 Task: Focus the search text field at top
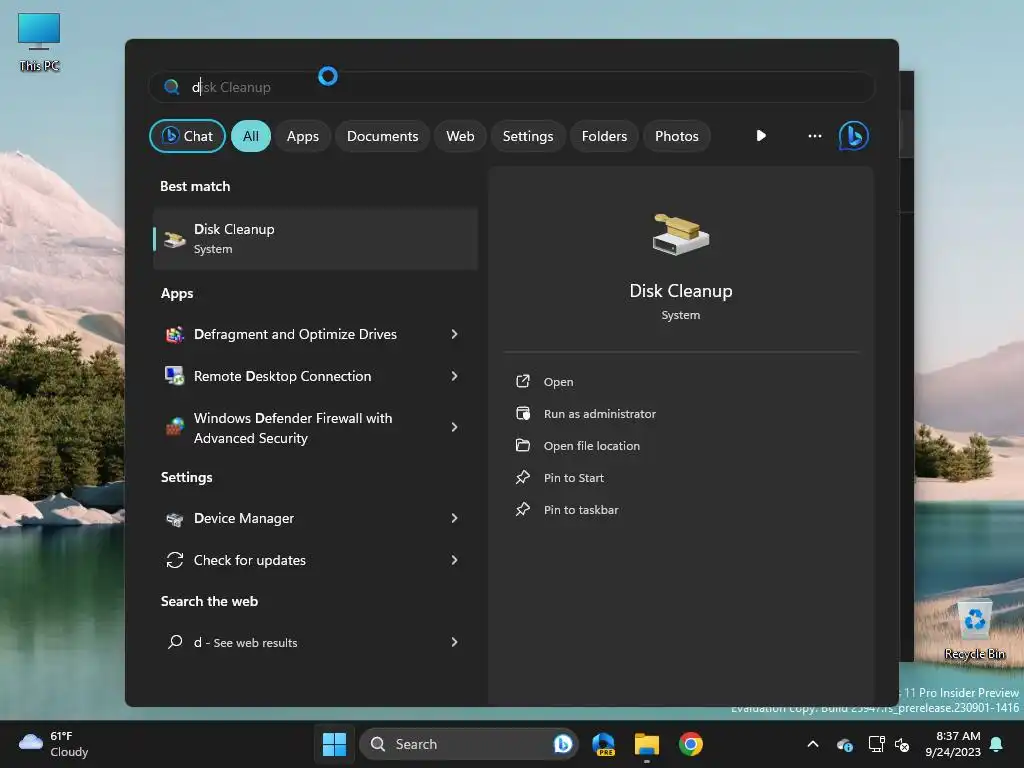point(512,87)
